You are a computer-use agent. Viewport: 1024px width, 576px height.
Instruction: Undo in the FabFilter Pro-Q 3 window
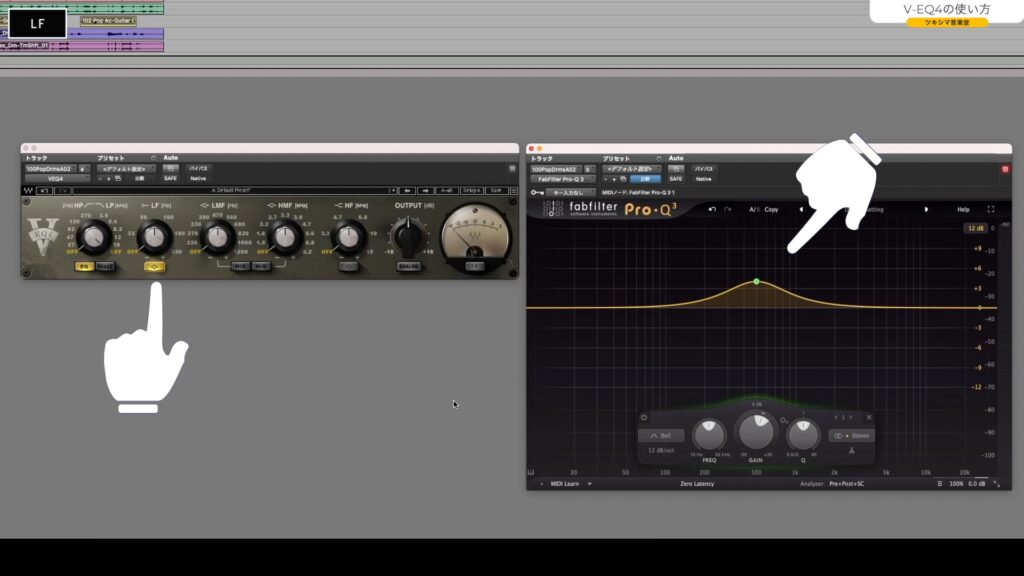(712, 210)
